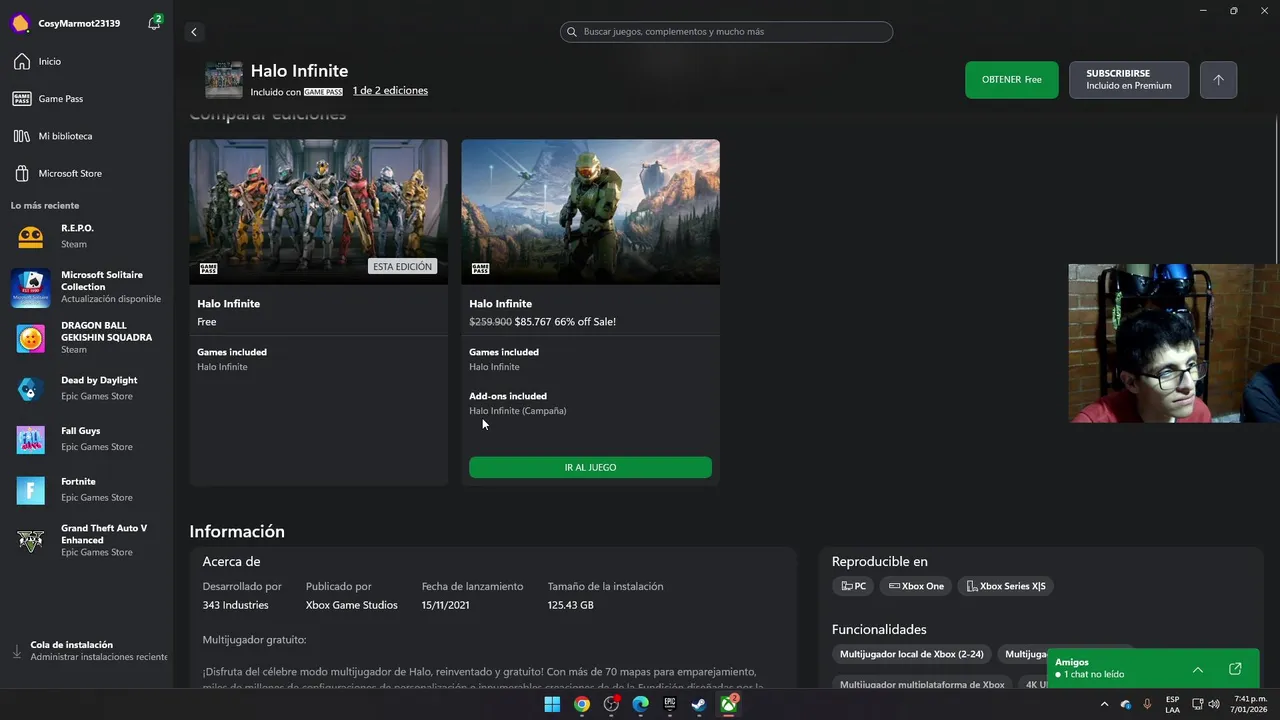The width and height of the screenshot is (1280, 720).
Task: Click the Xbox Game Studios publisher text
Action: (352, 605)
